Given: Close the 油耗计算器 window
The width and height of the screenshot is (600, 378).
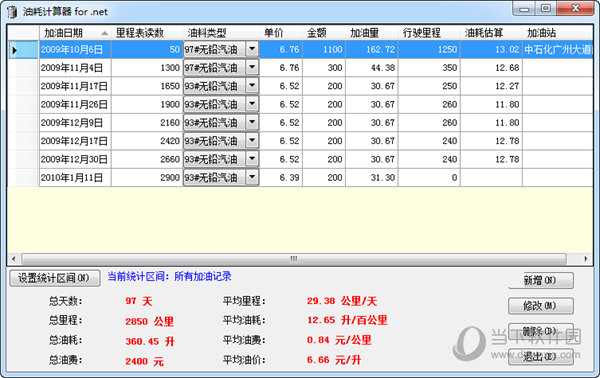Looking at the screenshot, I should tap(575, 8).
